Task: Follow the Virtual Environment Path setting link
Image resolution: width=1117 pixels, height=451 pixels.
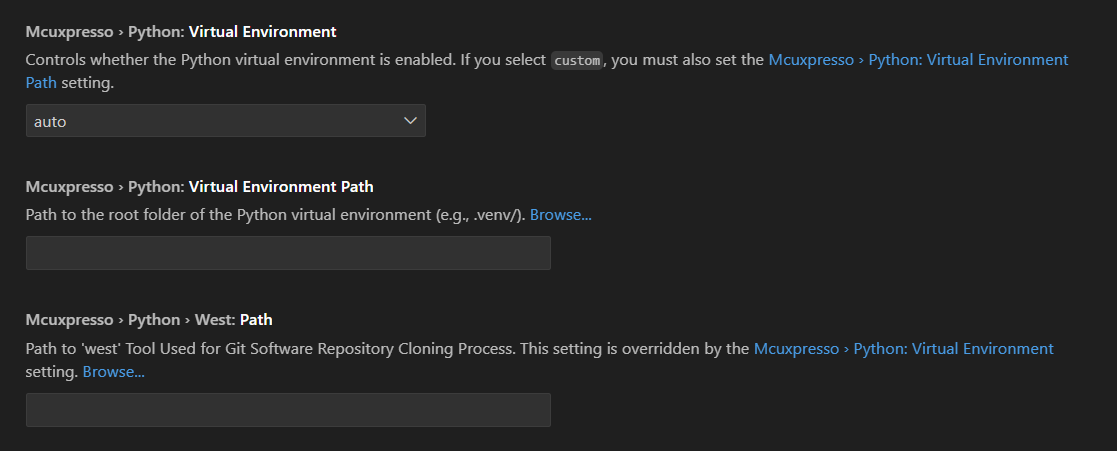Action: pyautogui.click(x=918, y=60)
